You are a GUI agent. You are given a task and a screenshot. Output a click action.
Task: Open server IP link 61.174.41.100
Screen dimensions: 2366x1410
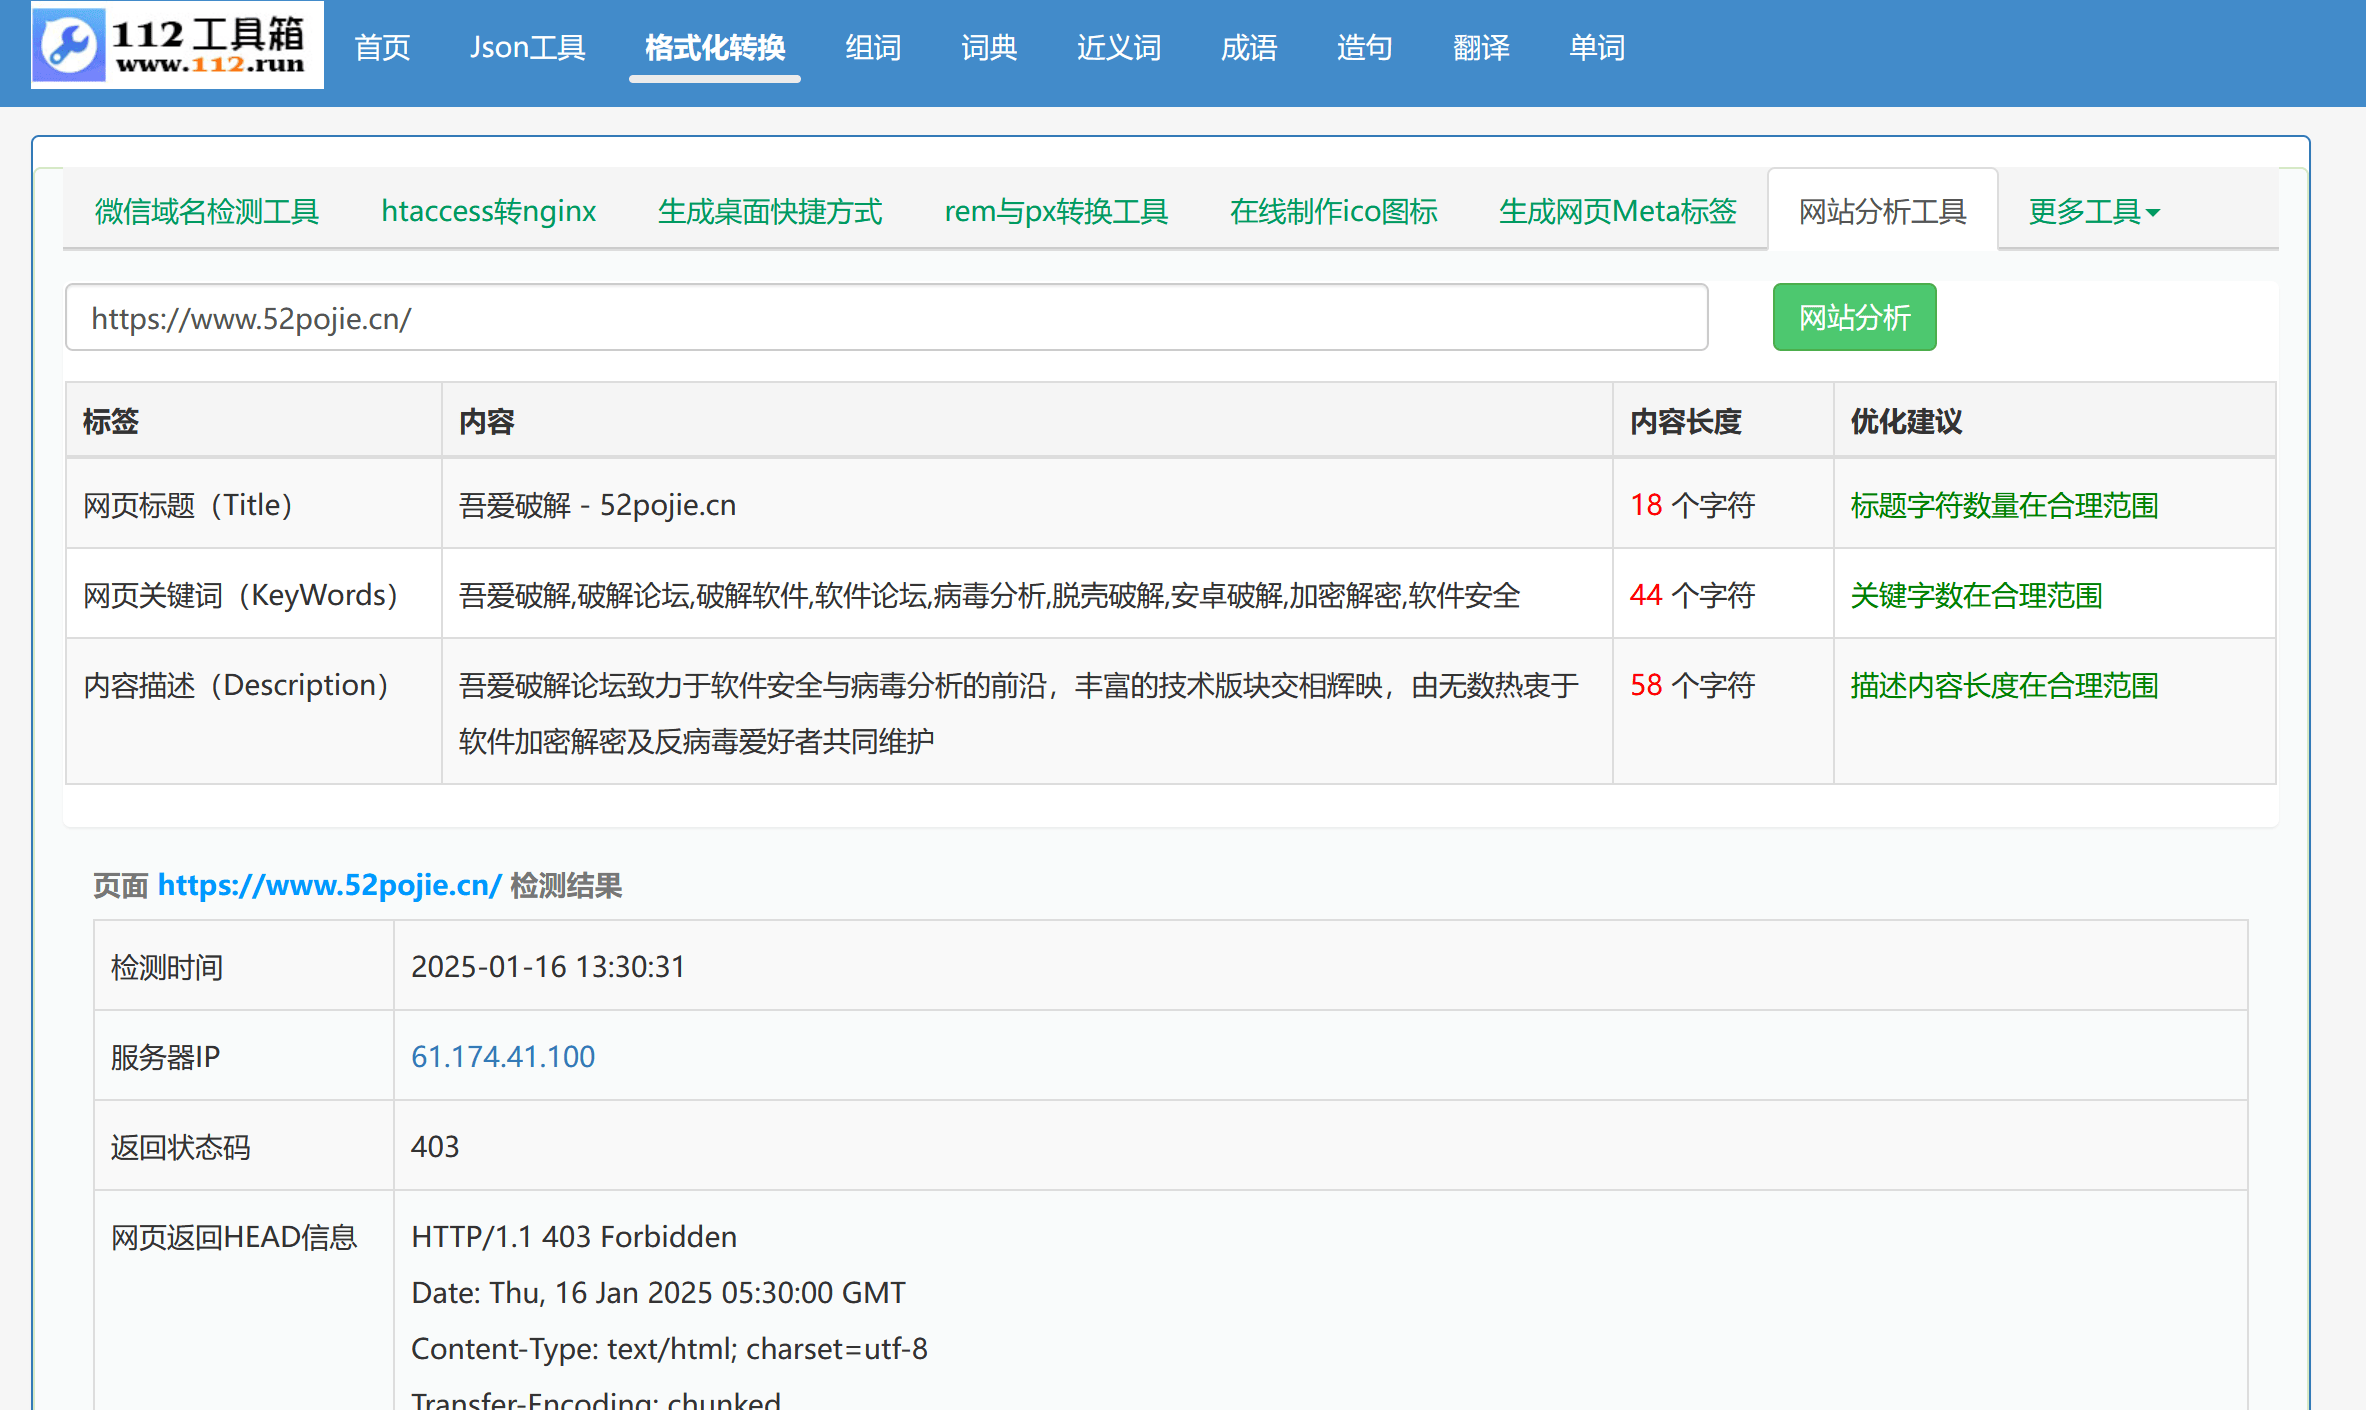tap(503, 1056)
